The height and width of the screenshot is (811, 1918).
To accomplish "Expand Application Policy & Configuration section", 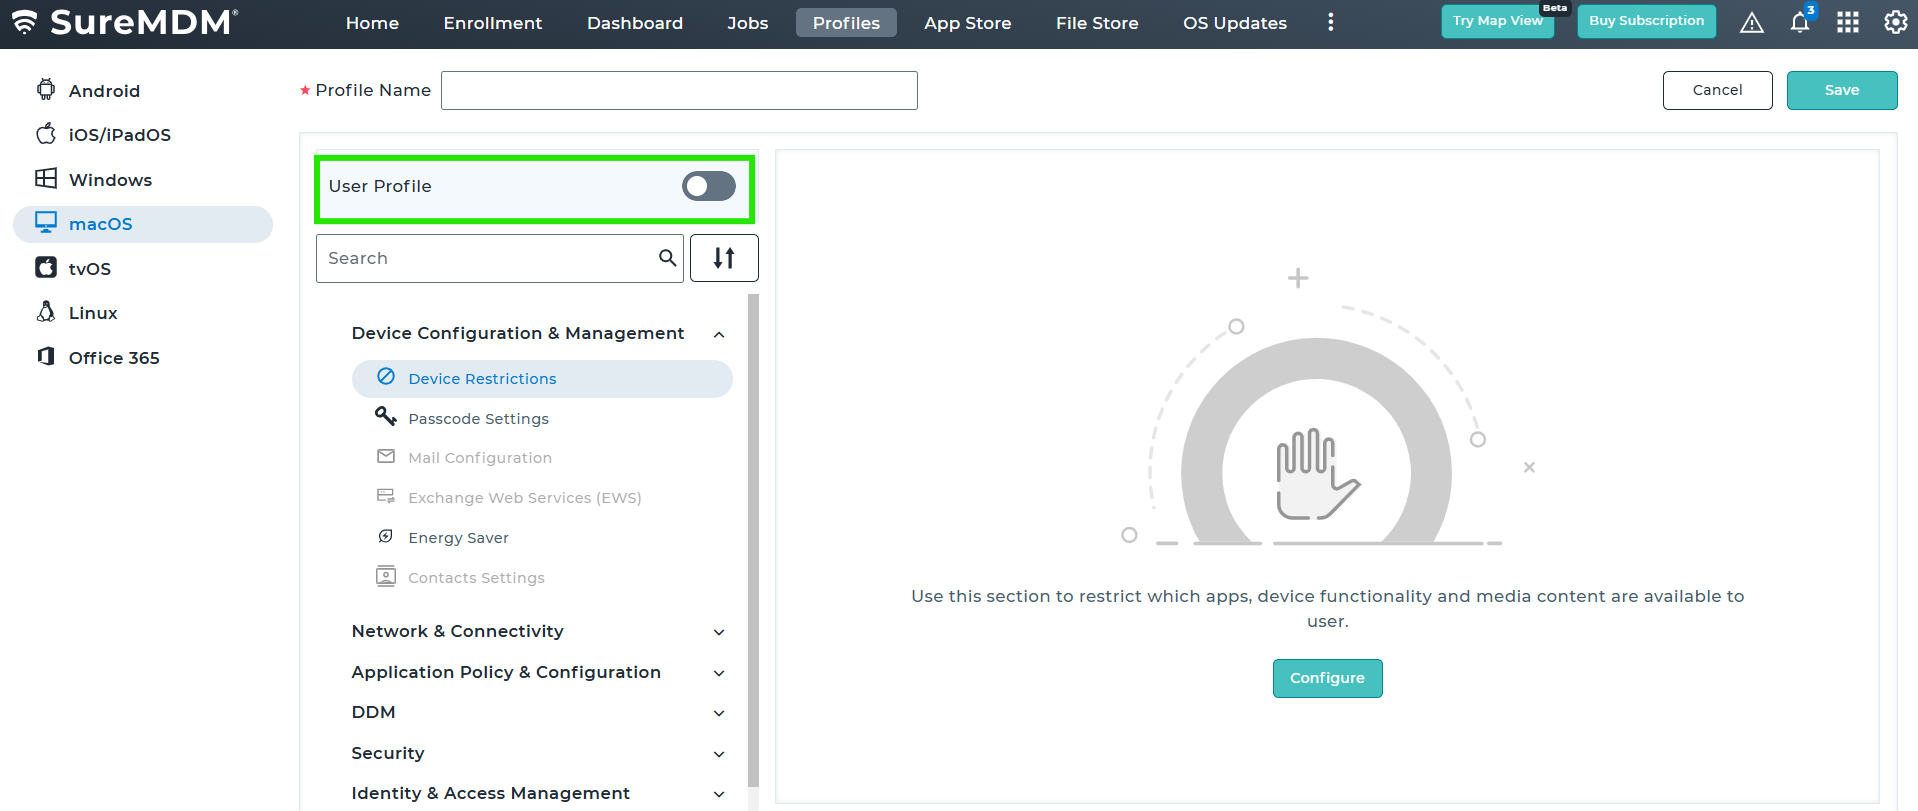I will tap(719, 673).
